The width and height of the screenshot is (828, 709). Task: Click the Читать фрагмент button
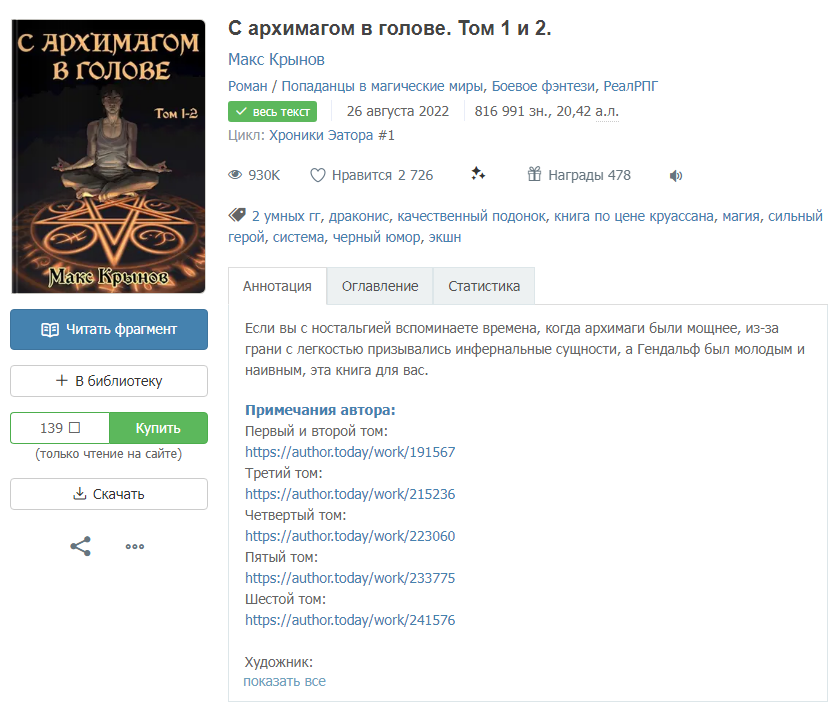(x=109, y=329)
